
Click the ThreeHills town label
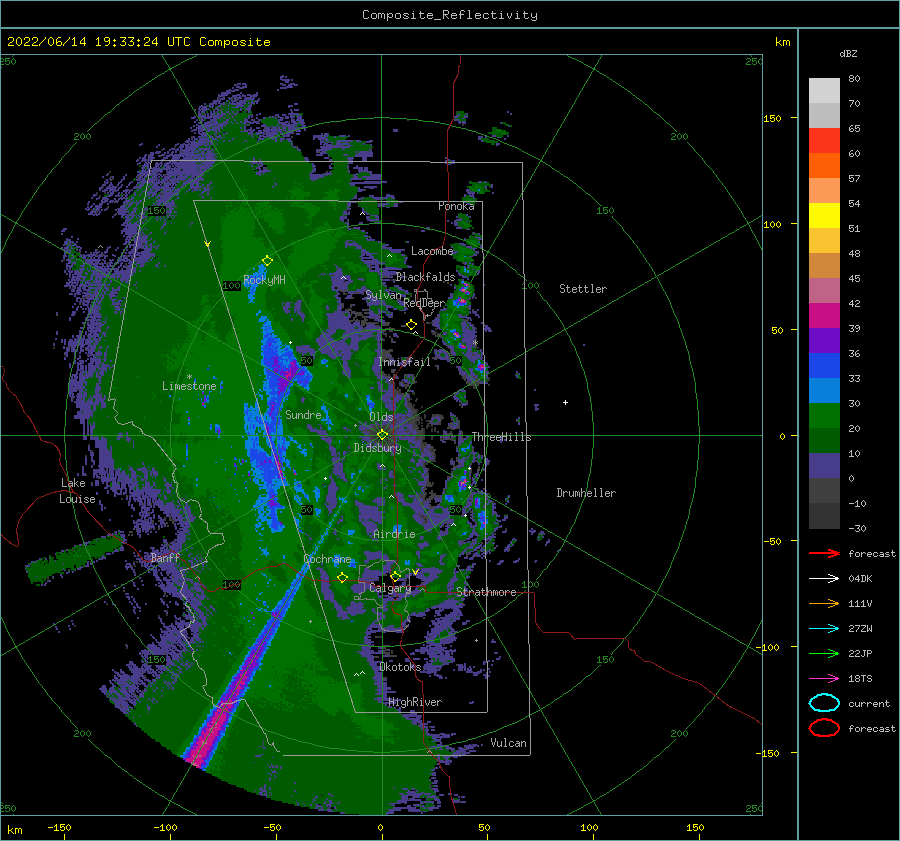501,437
